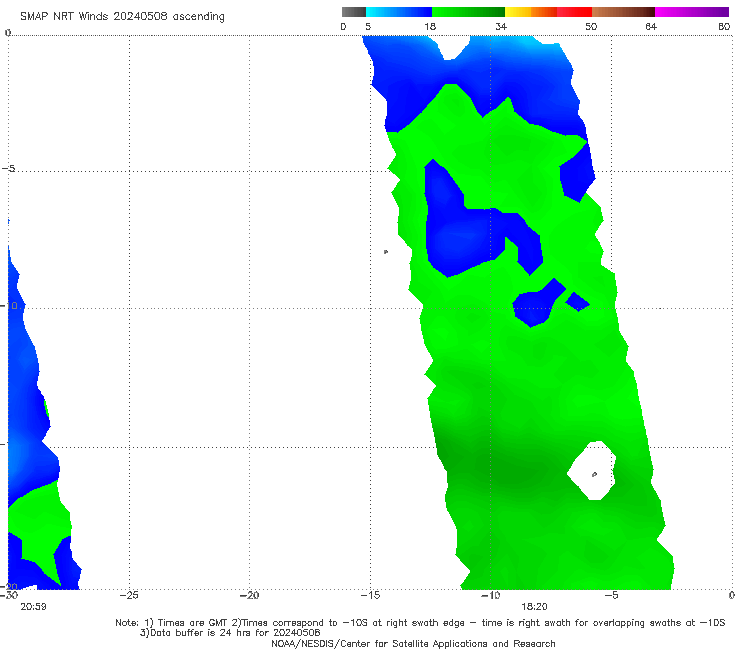Click the color bar label '64'
Viewport: 740px width, 650px height.
tap(651, 27)
